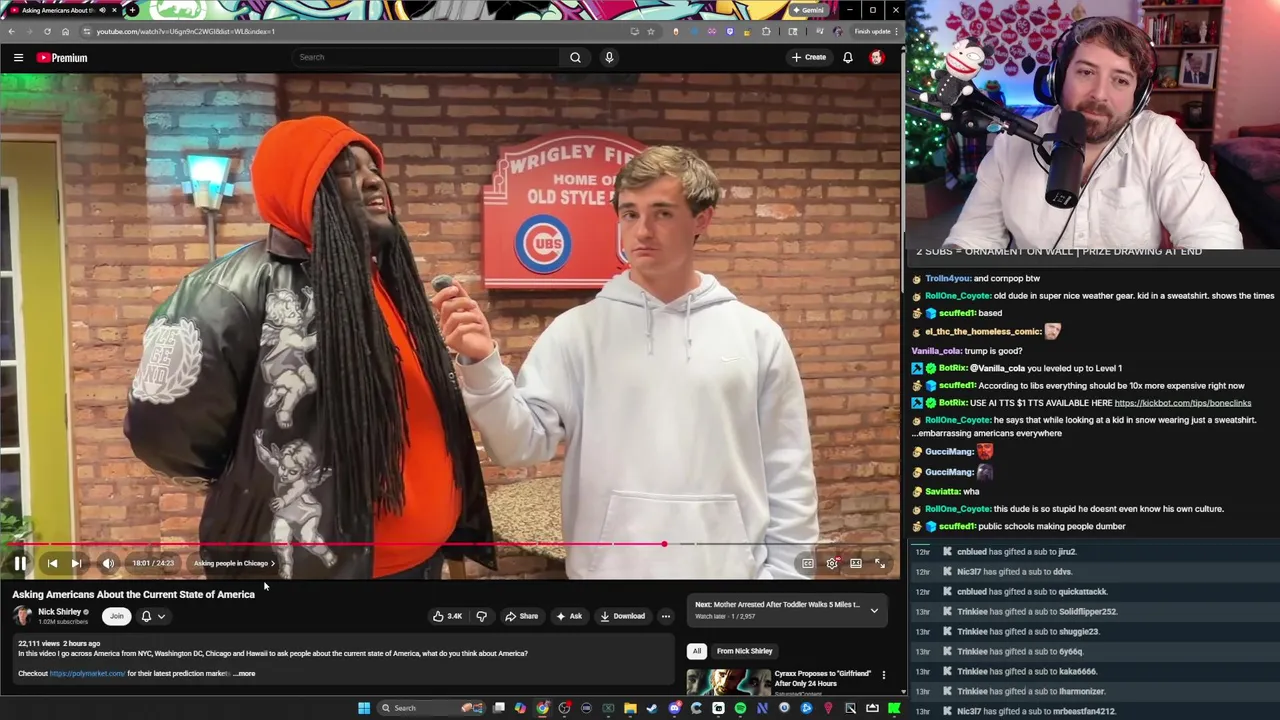This screenshot has height=720, width=1280.
Task: Switch to theater mode view
Action: point(856,563)
